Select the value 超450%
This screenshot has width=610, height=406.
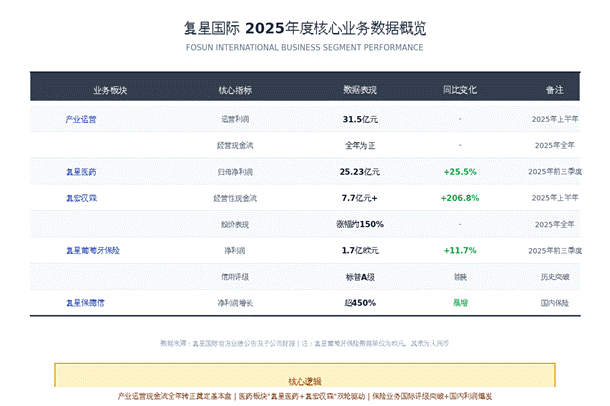[360, 303]
